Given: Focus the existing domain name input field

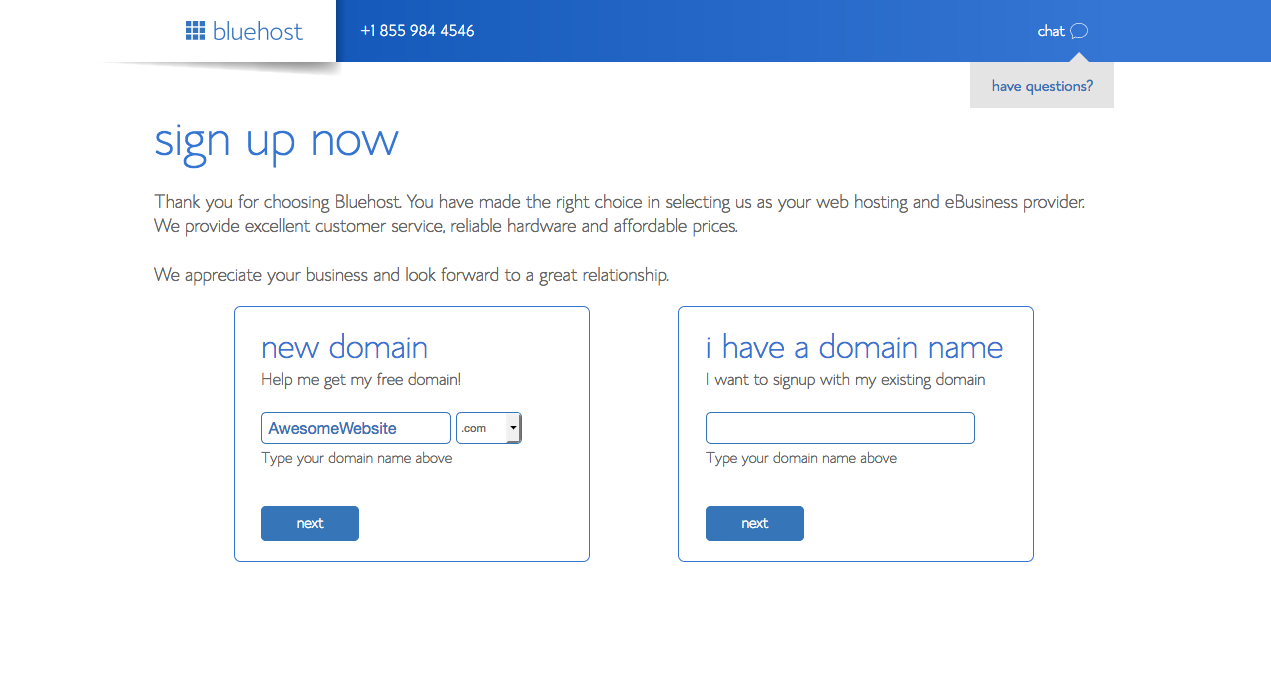Looking at the screenshot, I should [840, 428].
